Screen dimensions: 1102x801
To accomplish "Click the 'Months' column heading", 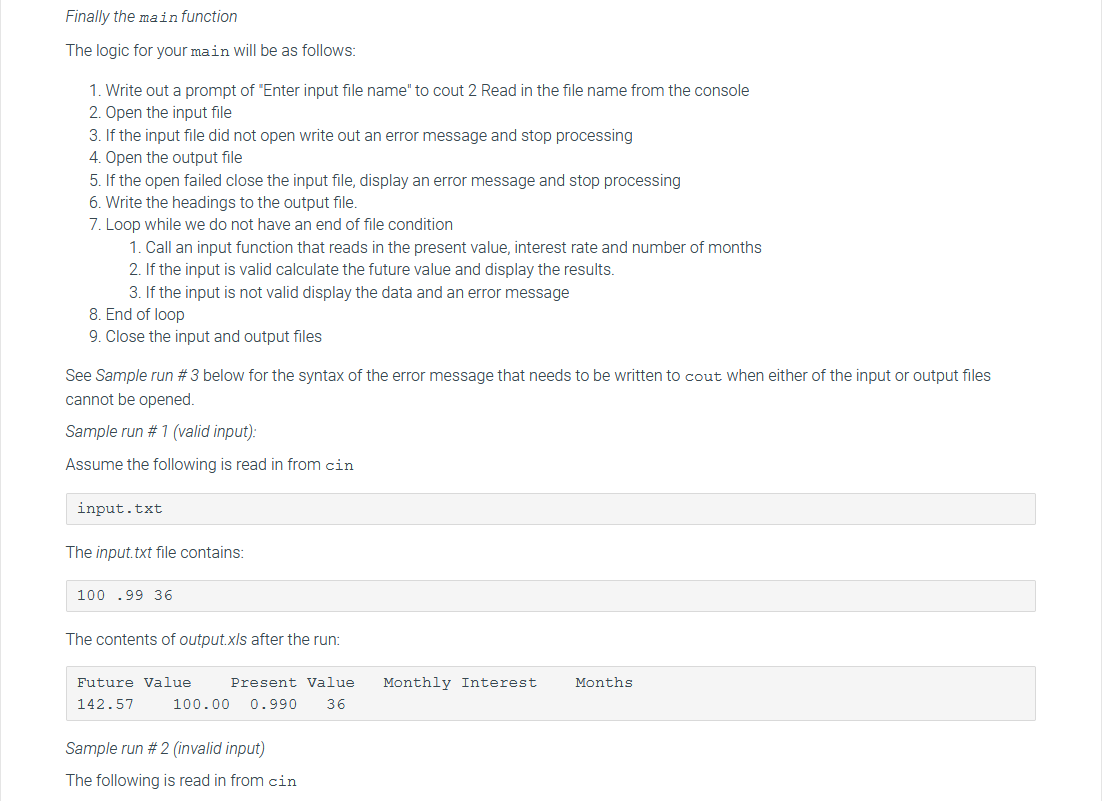I will pos(604,682).
